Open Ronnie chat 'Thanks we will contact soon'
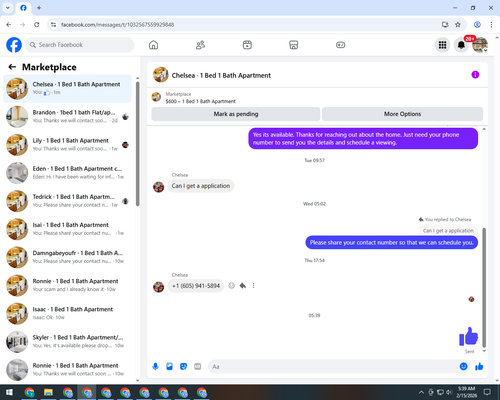The width and height of the screenshot is (500, 400). click(x=67, y=370)
